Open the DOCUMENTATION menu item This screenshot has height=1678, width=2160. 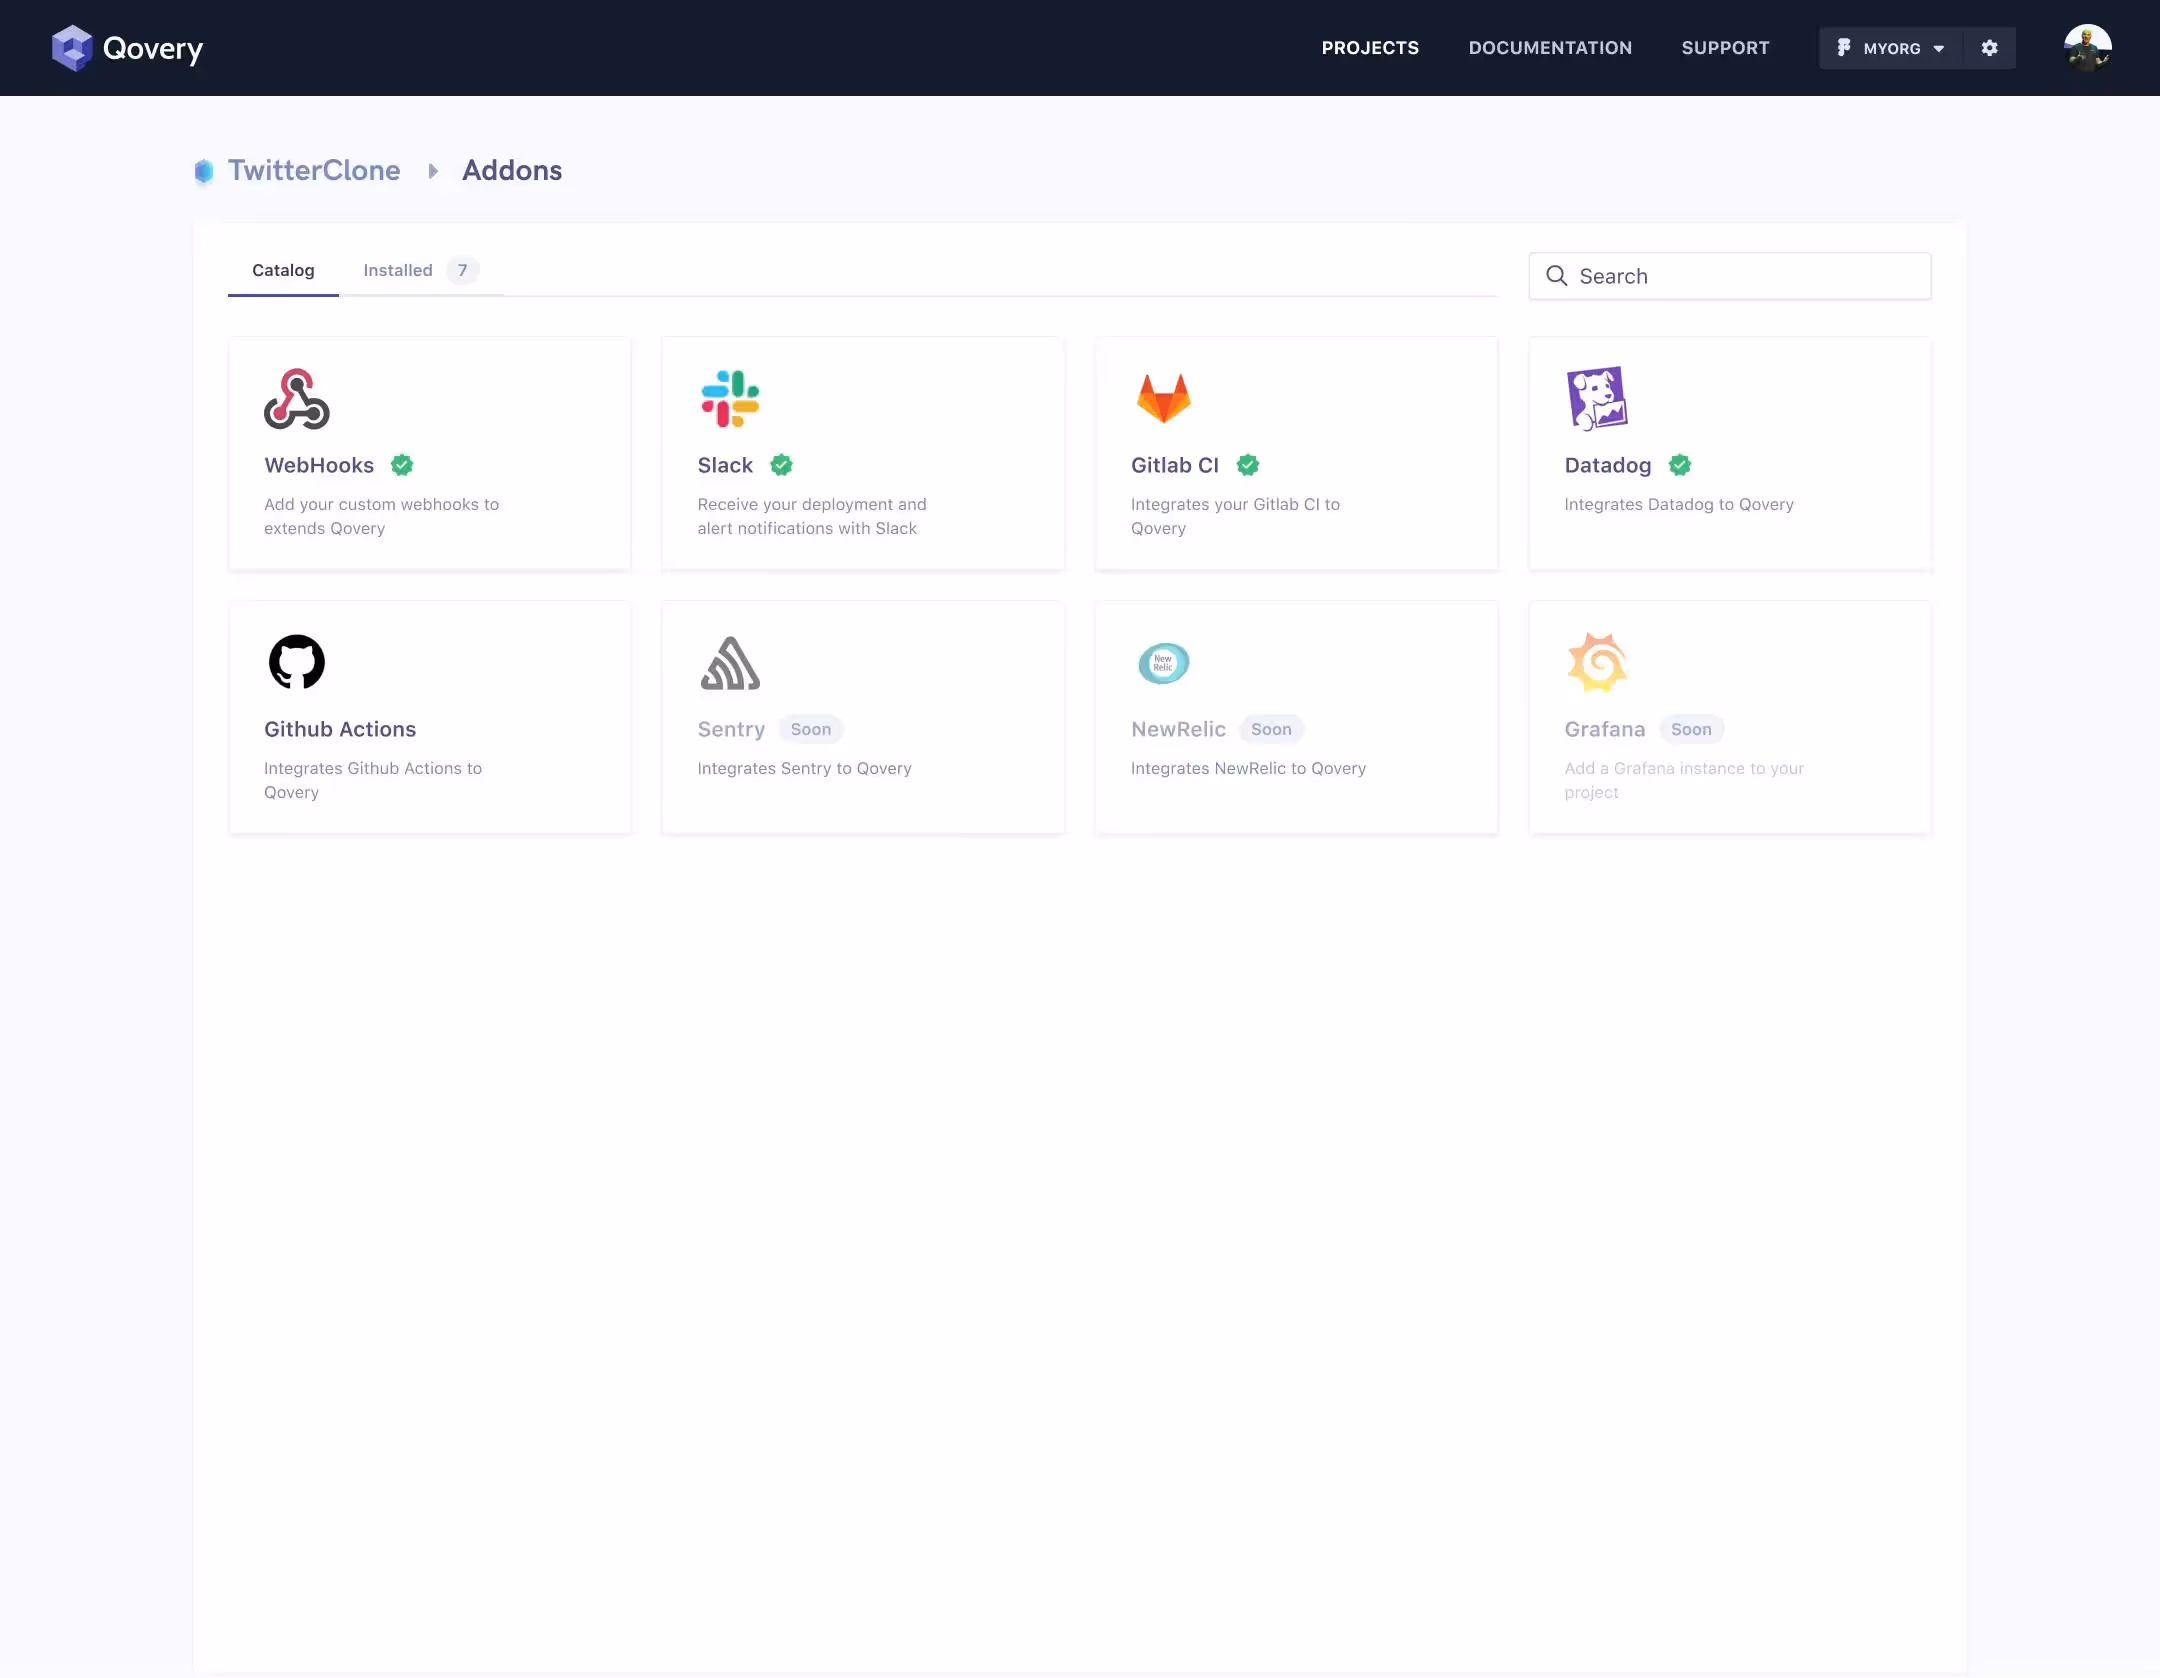(x=1549, y=47)
